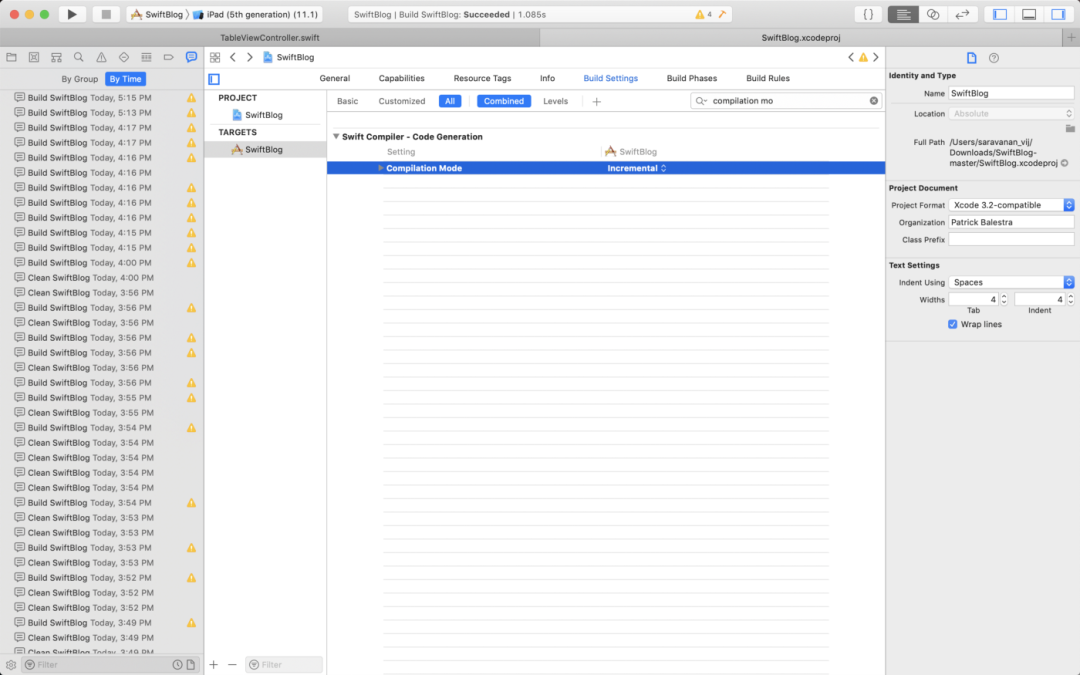Select Combined settings view
This screenshot has width=1080, height=675.
pos(503,101)
